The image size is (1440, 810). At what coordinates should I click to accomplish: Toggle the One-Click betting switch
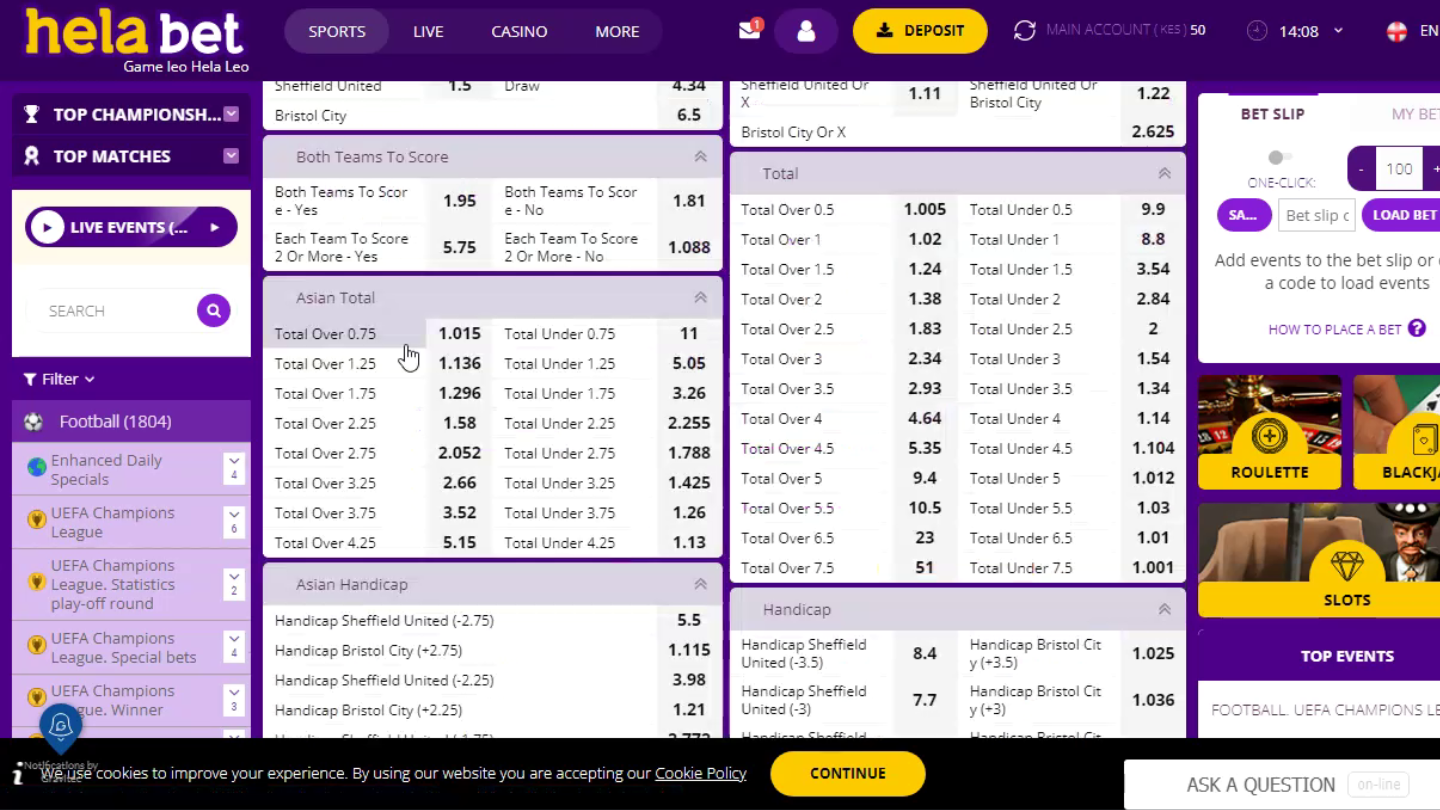coord(1278,157)
